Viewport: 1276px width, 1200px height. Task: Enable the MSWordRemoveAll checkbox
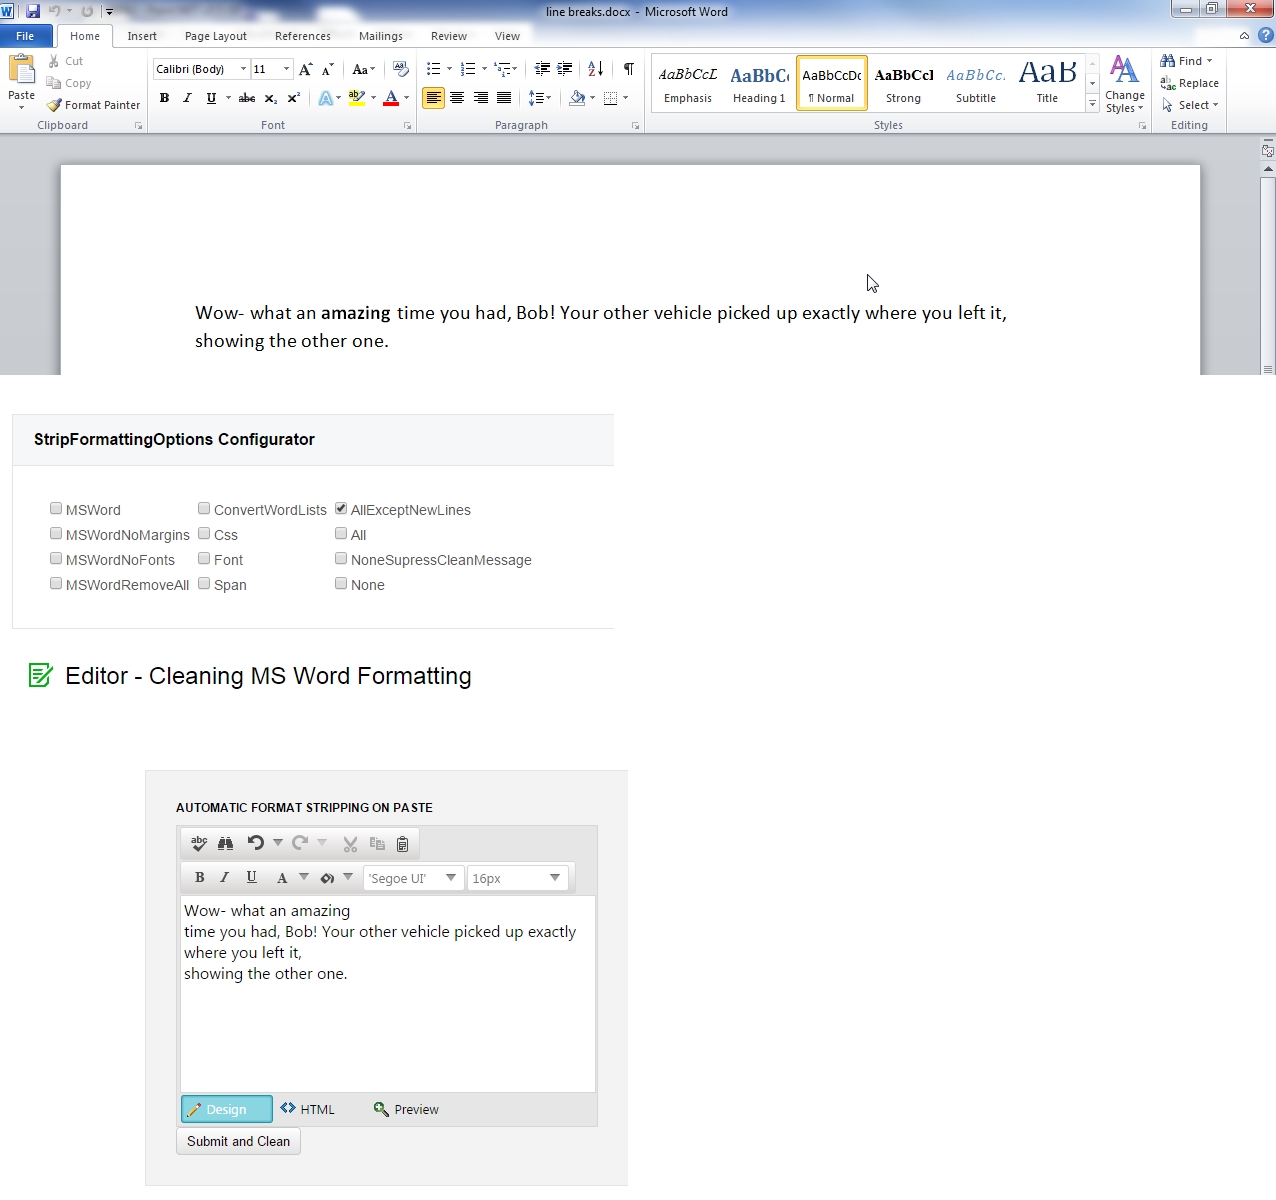tap(56, 584)
